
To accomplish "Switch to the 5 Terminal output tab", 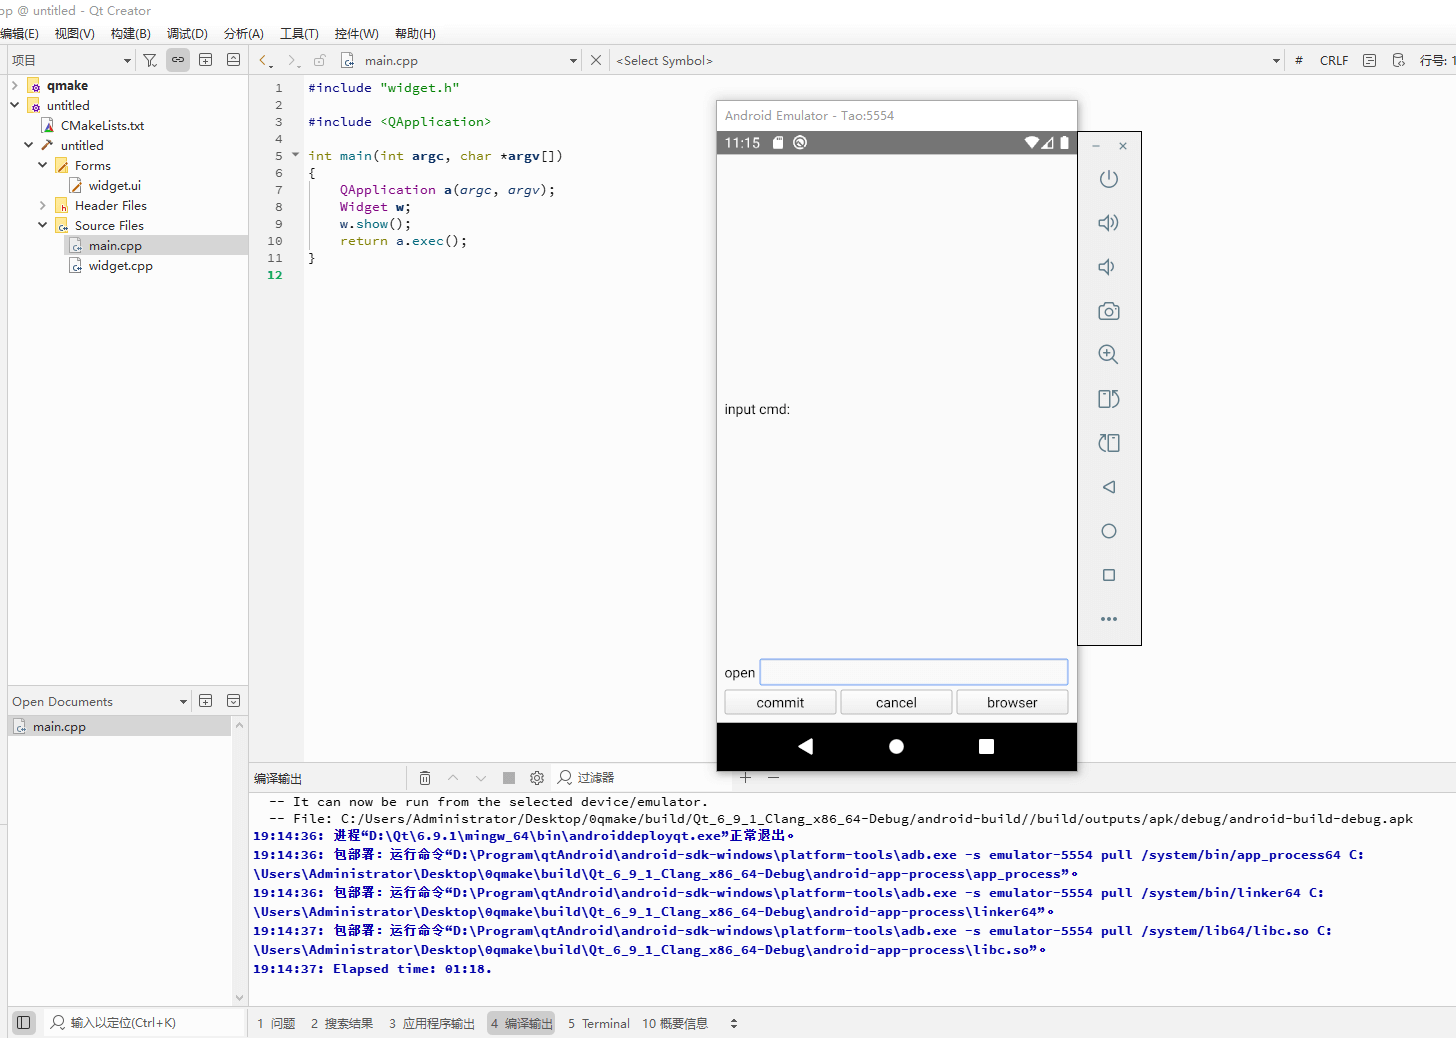I will click(x=599, y=1023).
